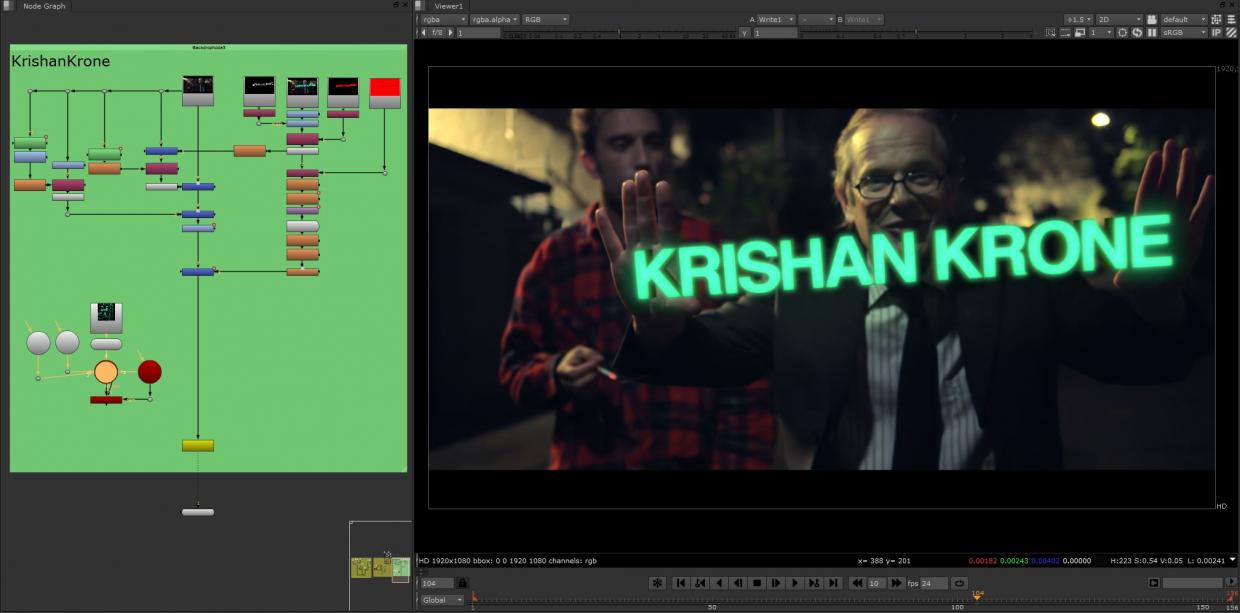Open the rgba channel layer dropdown
1240x613 pixels.
click(443, 19)
